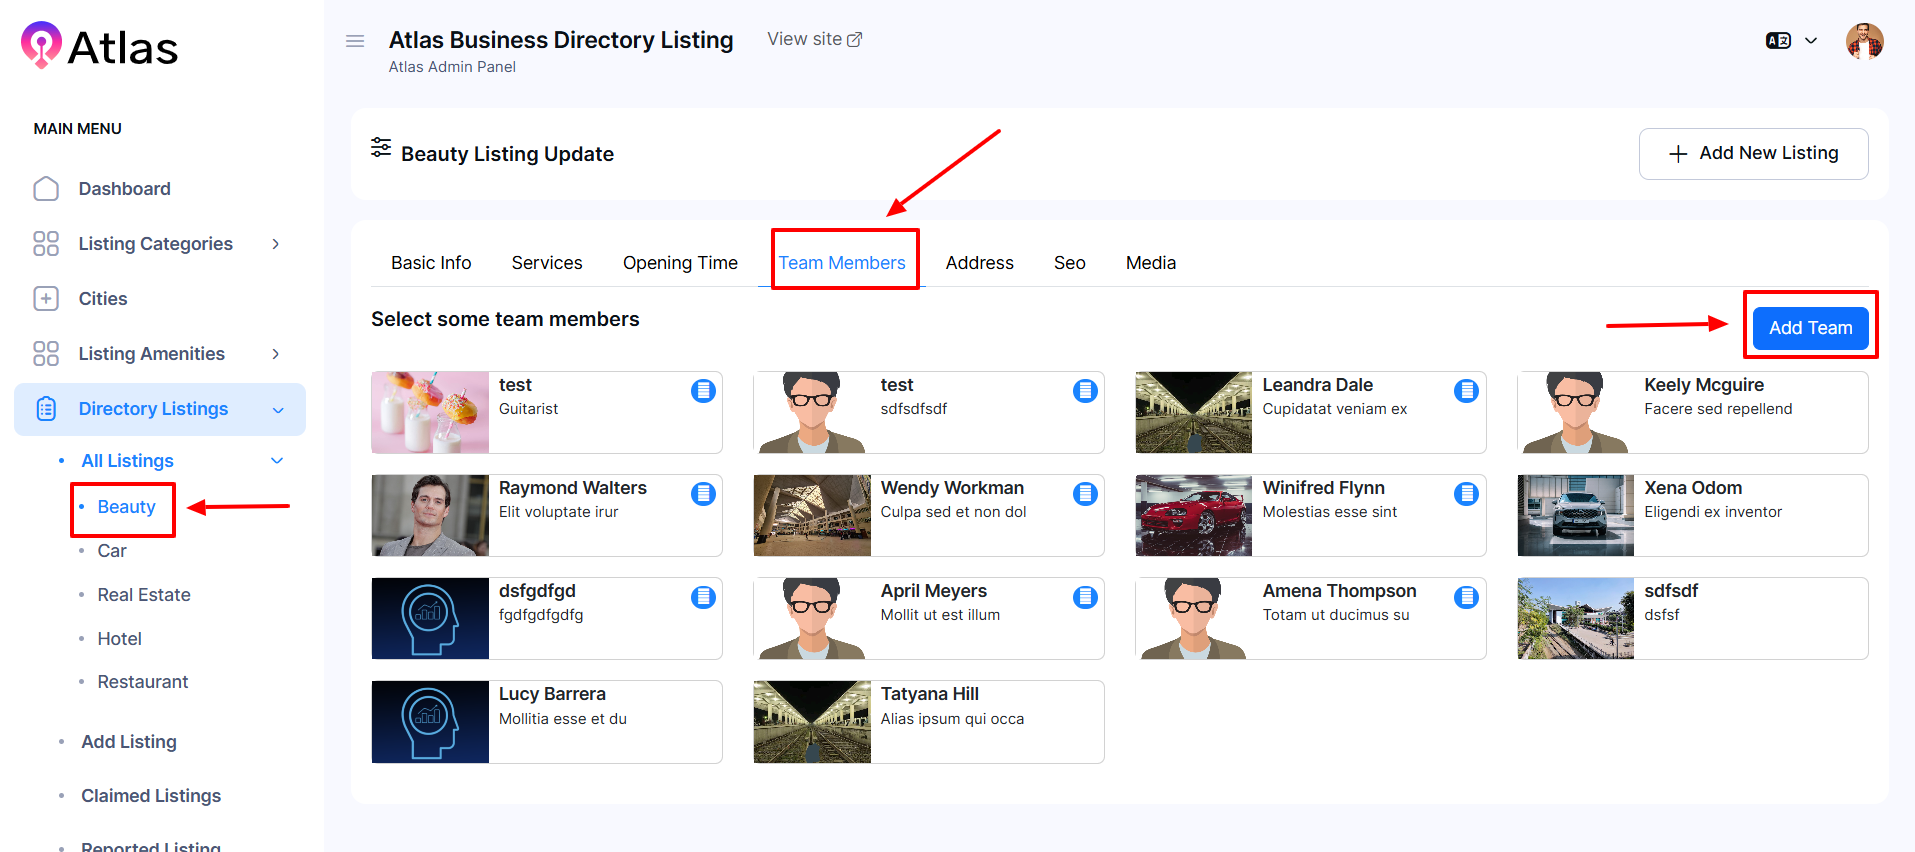The image size is (1915, 852).
Task: Open the View site link
Action: coord(814,39)
